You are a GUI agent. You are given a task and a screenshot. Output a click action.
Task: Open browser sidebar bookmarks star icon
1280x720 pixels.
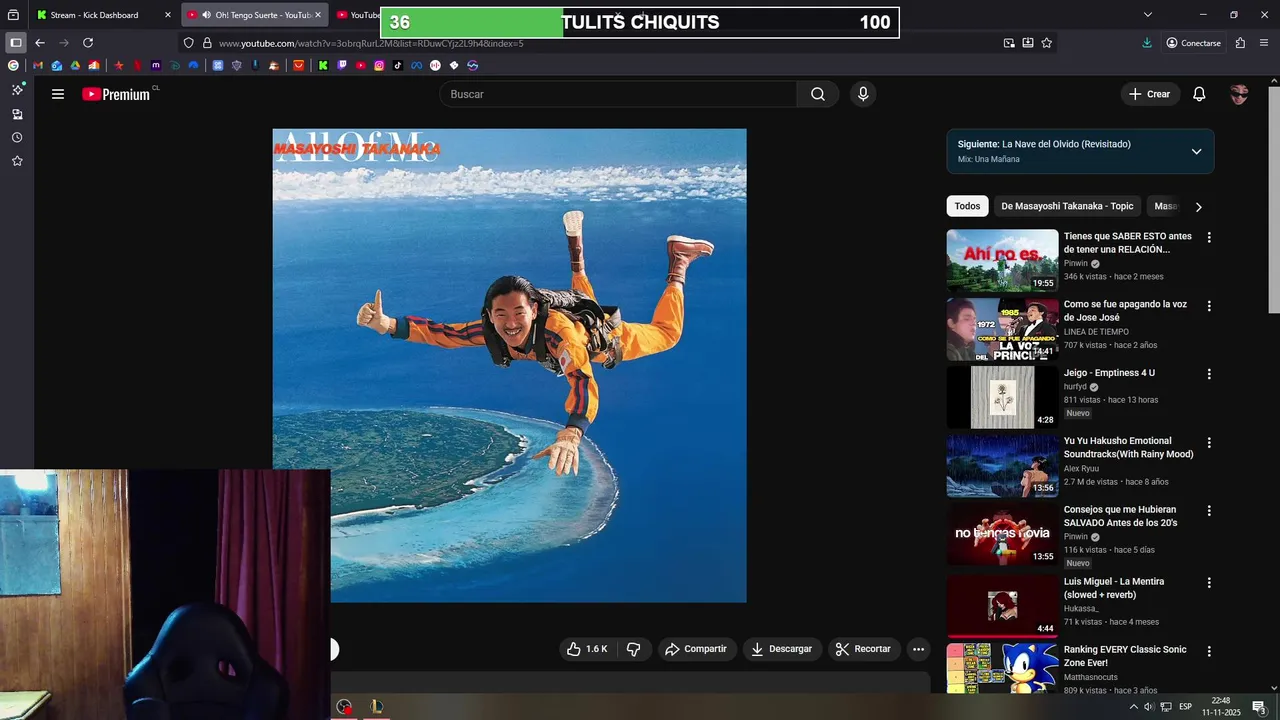17,161
